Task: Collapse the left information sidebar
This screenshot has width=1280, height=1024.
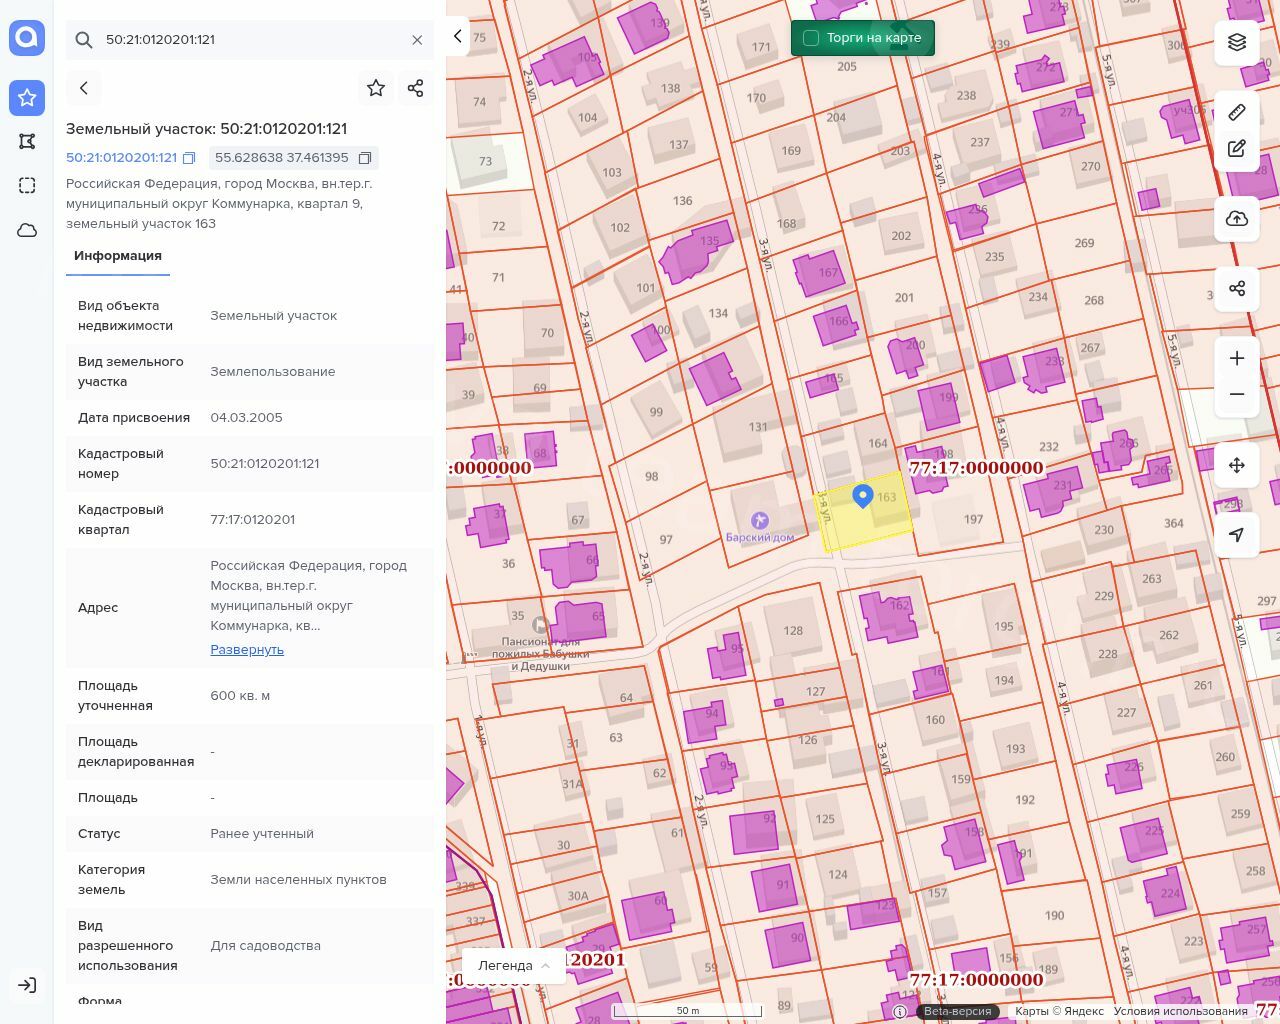Action: pyautogui.click(x=458, y=36)
